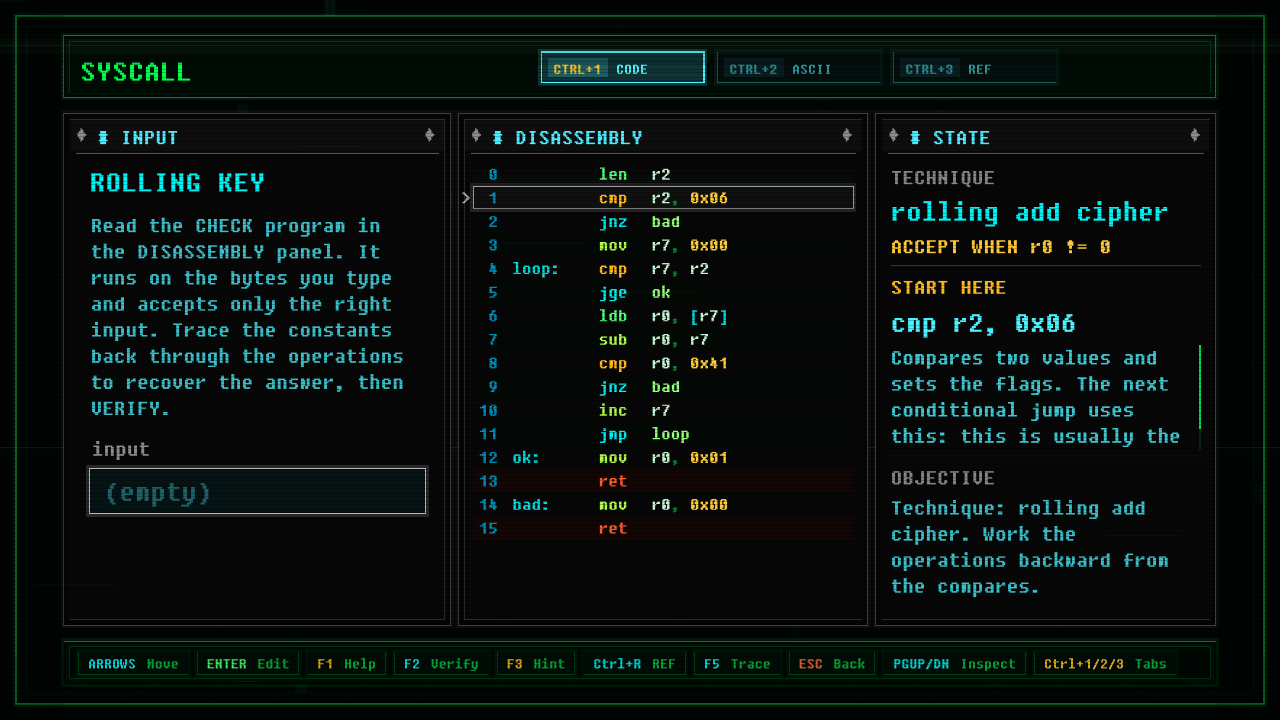Select line 7 'sub r0, r7'
The width and height of the screenshot is (1280, 720).
[663, 340]
